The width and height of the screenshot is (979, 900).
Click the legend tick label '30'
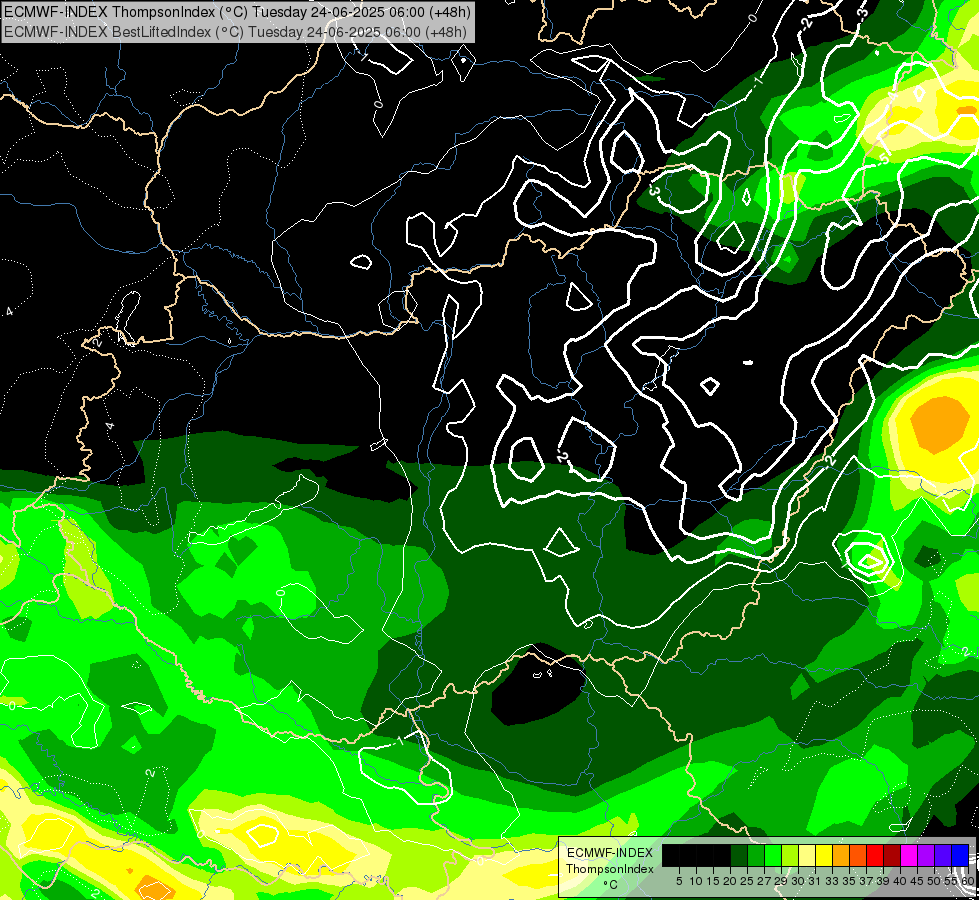(x=798, y=881)
